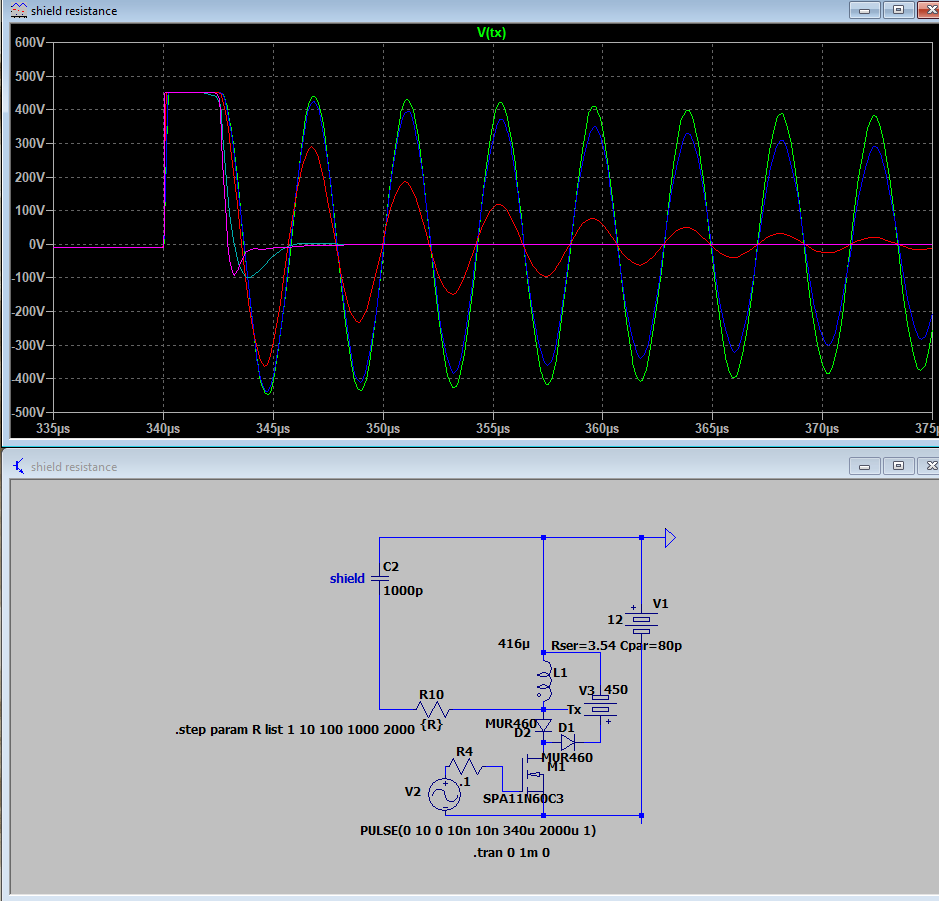Screen dimensions: 939x901
Task: Click the .step param directive text
Action: tap(294, 730)
